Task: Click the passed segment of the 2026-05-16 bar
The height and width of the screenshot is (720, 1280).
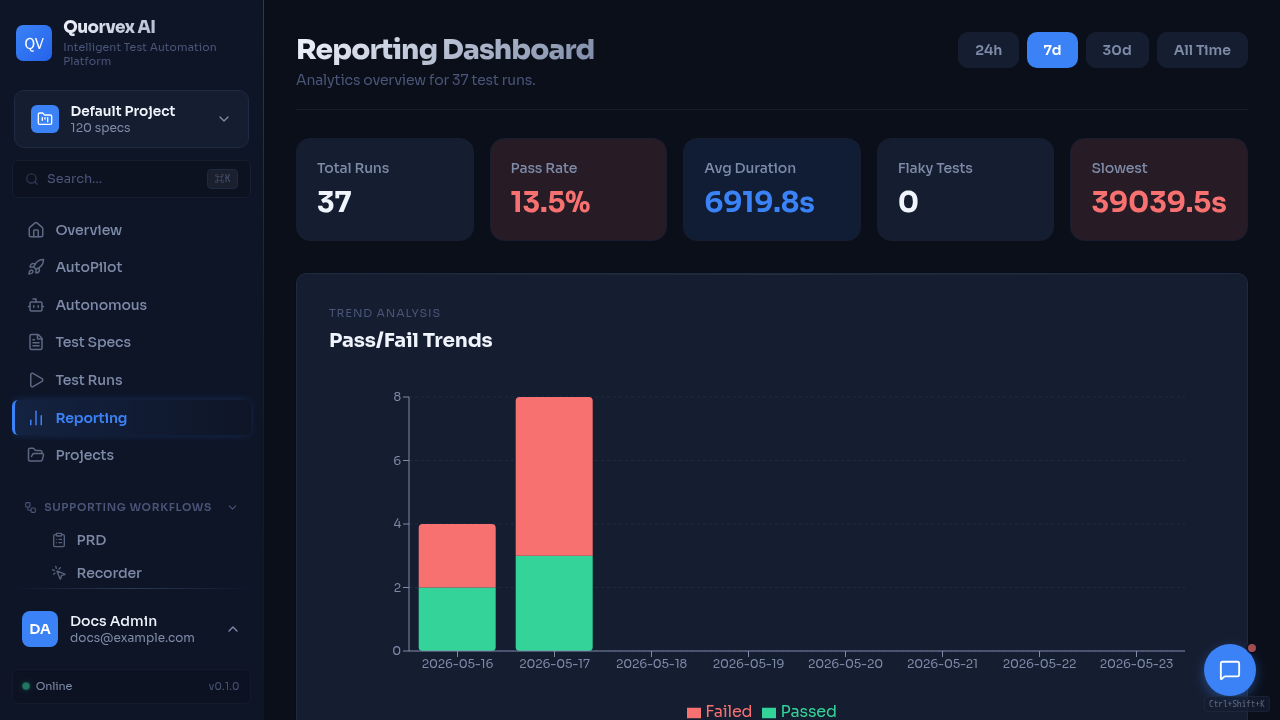Action: [457, 619]
